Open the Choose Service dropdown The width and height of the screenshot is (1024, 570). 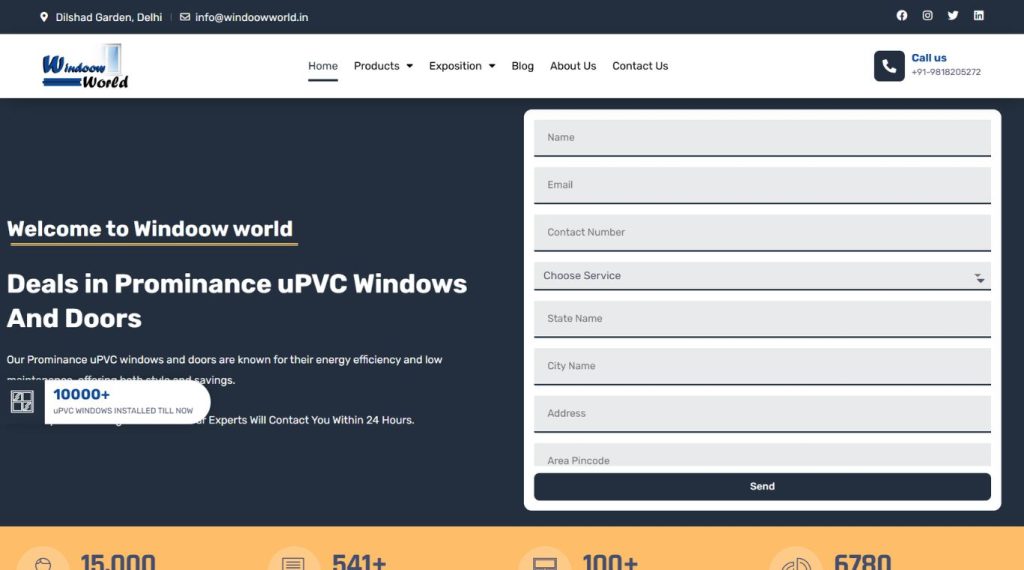[x=762, y=276]
